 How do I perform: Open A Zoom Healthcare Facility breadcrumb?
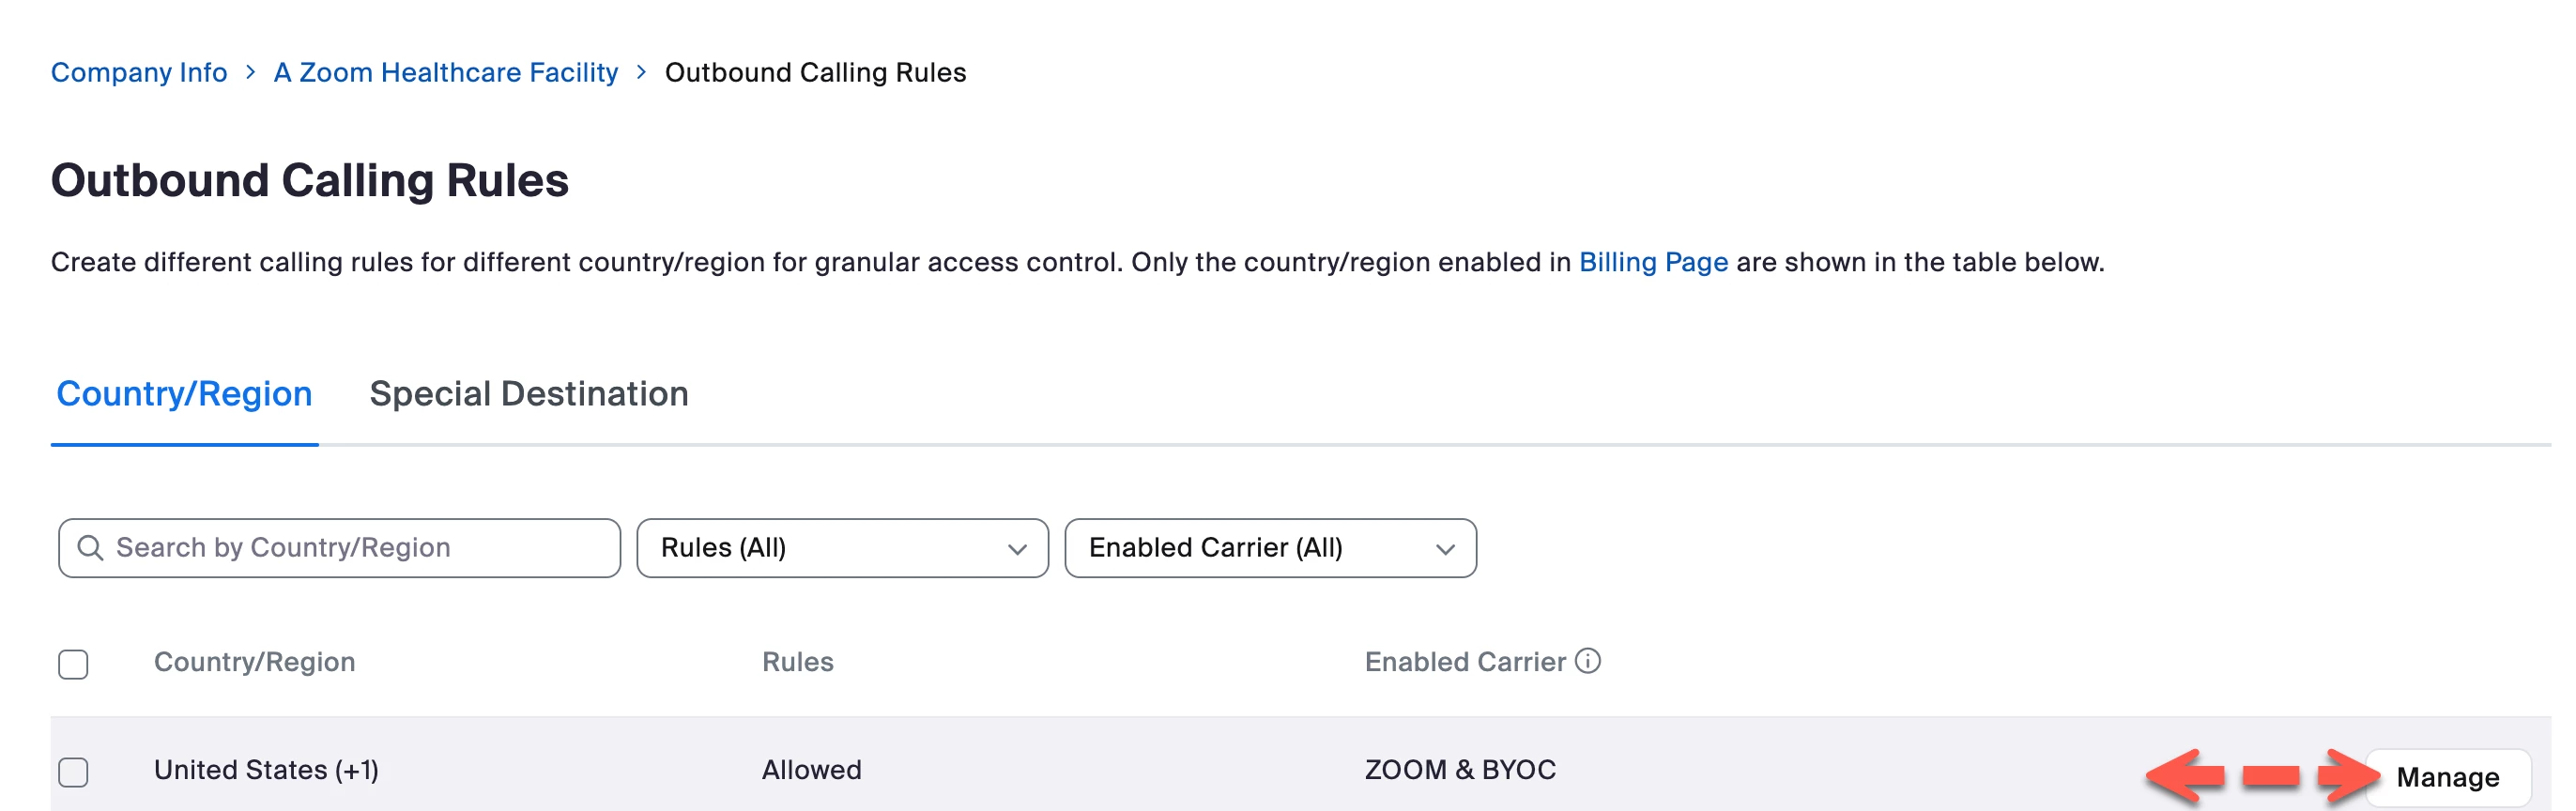446,72
